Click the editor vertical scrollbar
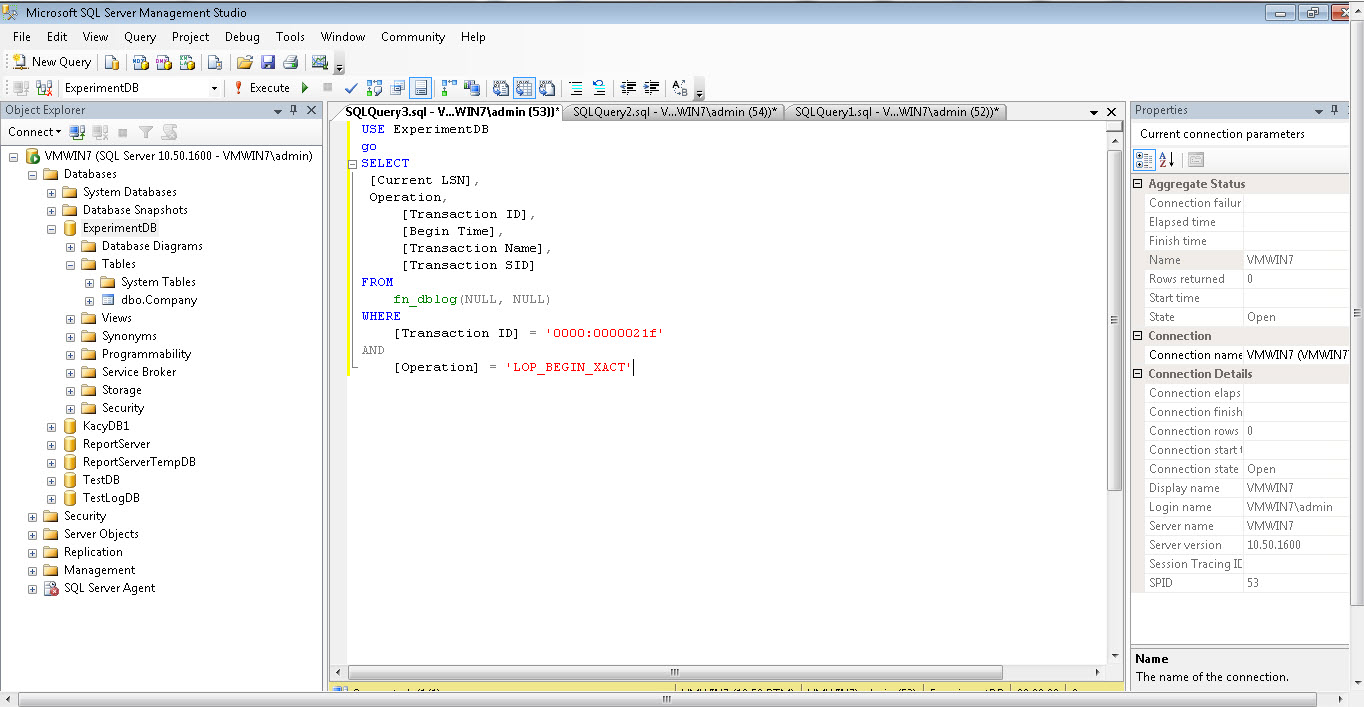 pyautogui.click(x=1115, y=320)
